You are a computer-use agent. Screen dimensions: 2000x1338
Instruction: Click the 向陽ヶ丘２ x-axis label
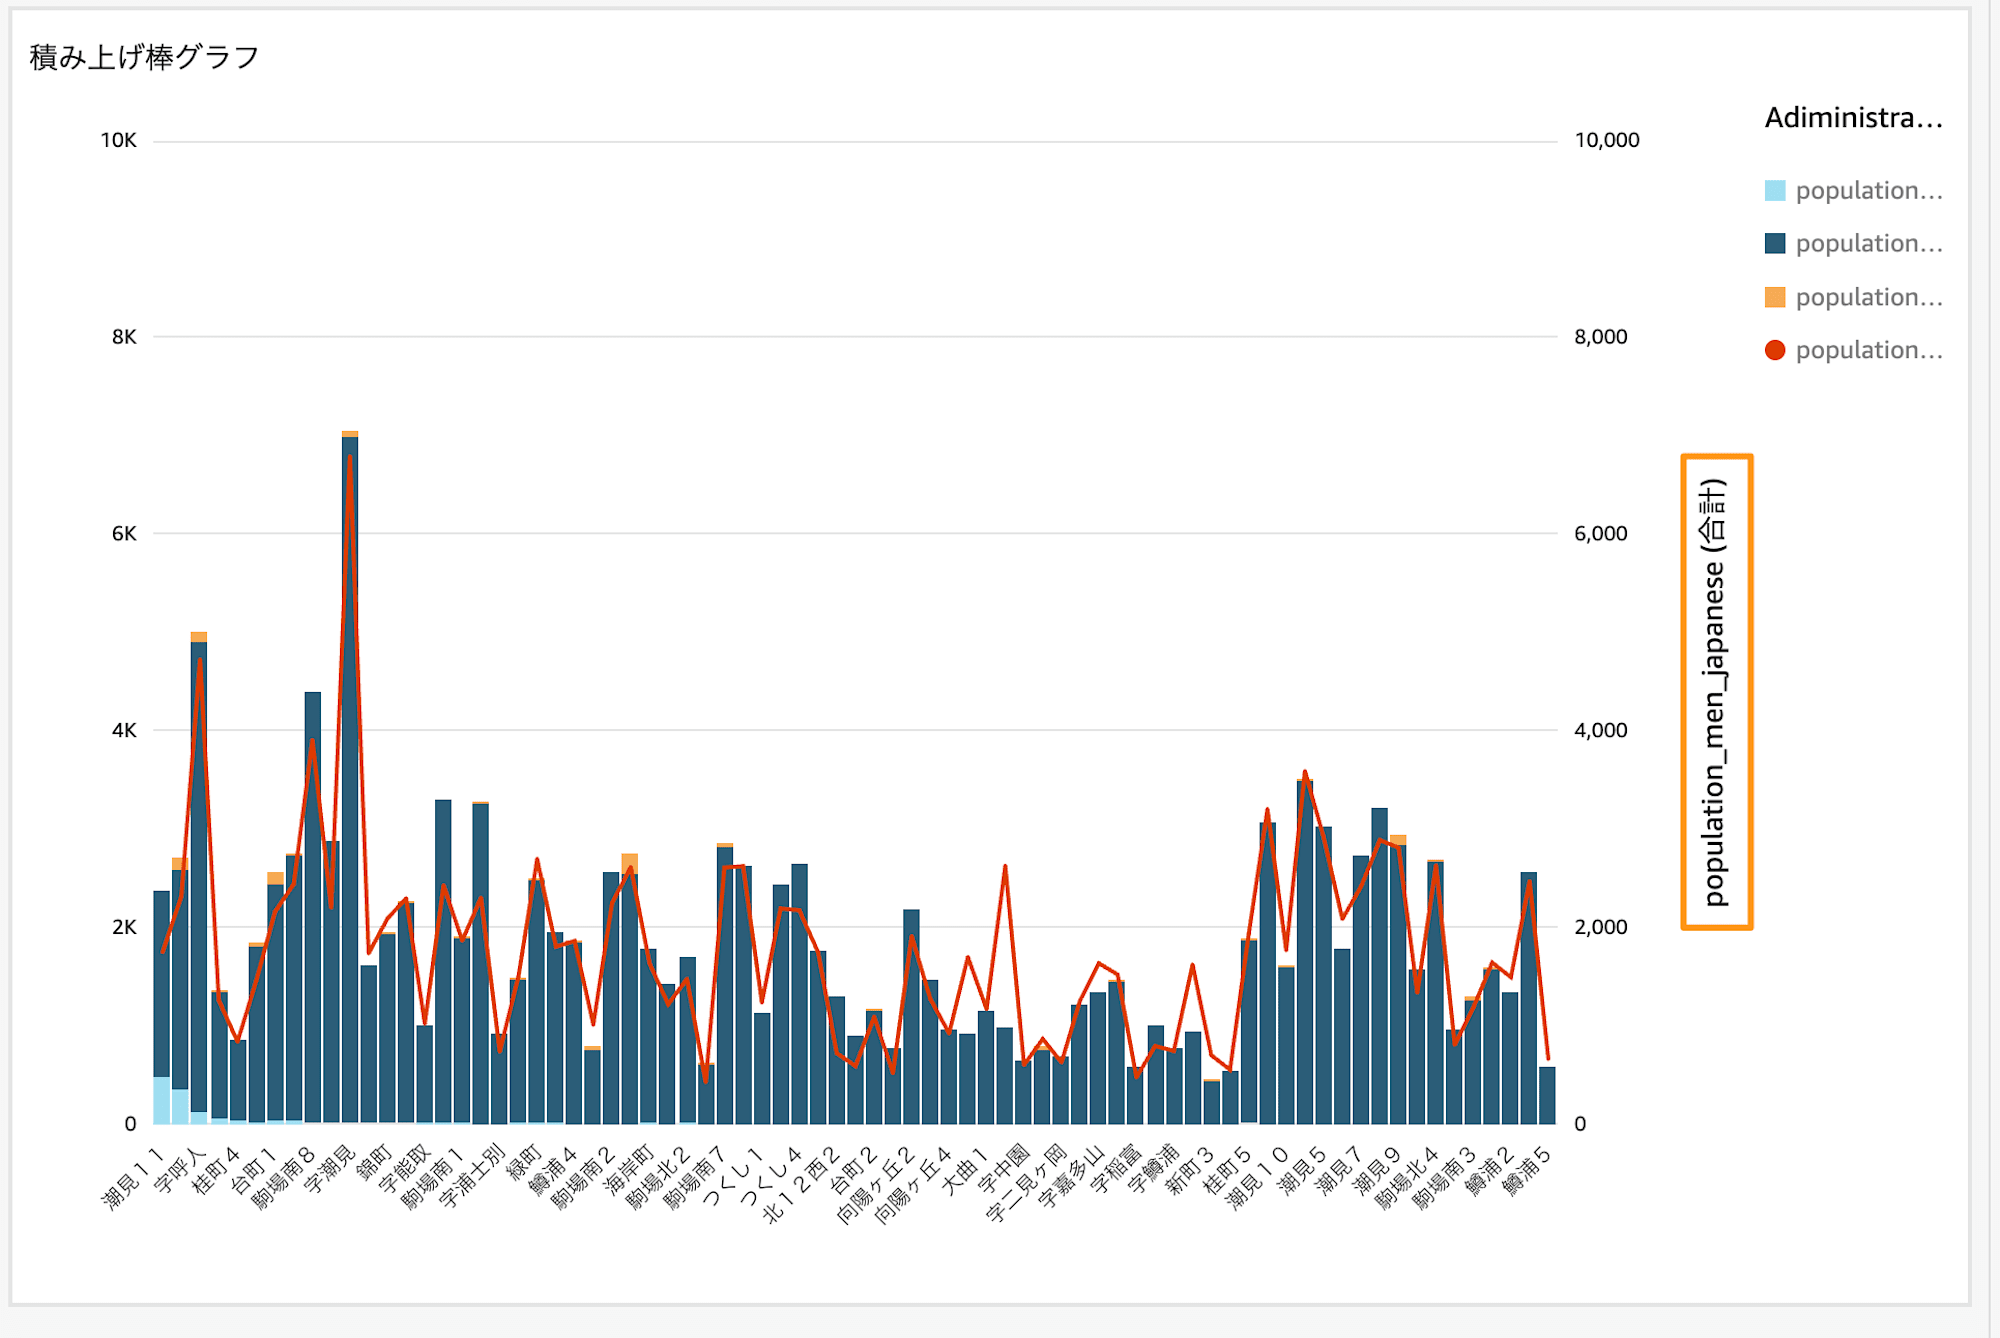pyautogui.click(x=876, y=1186)
